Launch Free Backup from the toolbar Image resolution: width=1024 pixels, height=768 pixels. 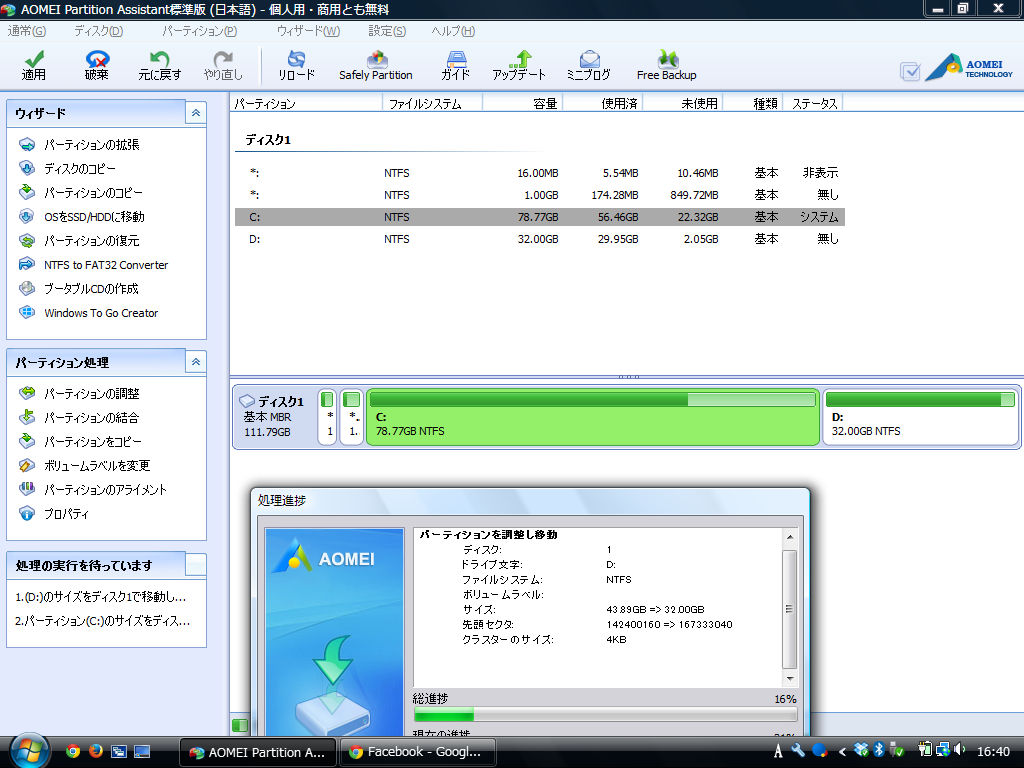(666, 65)
